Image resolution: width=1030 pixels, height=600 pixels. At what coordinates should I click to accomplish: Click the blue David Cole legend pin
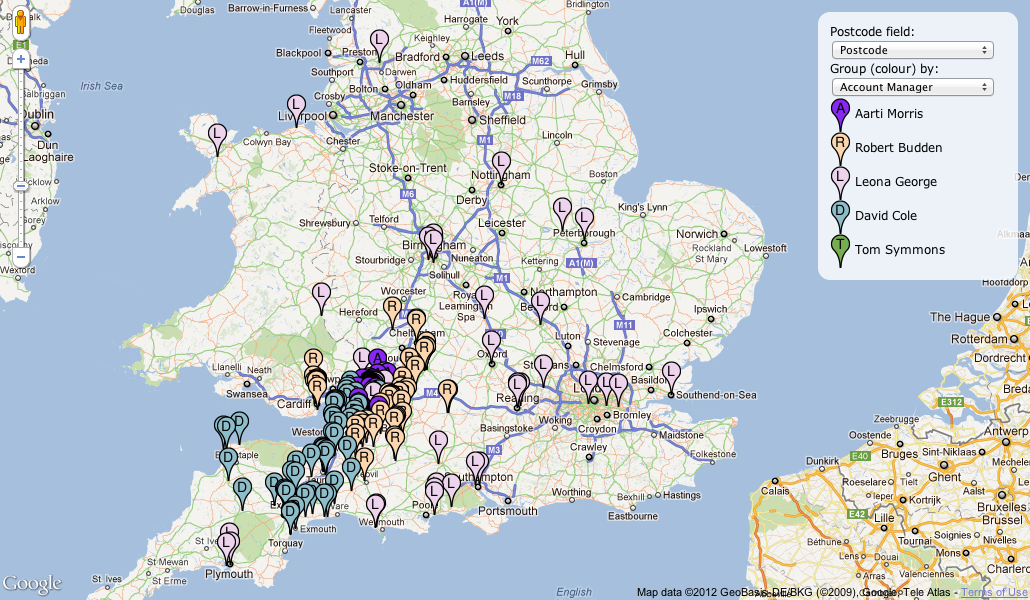(840, 214)
